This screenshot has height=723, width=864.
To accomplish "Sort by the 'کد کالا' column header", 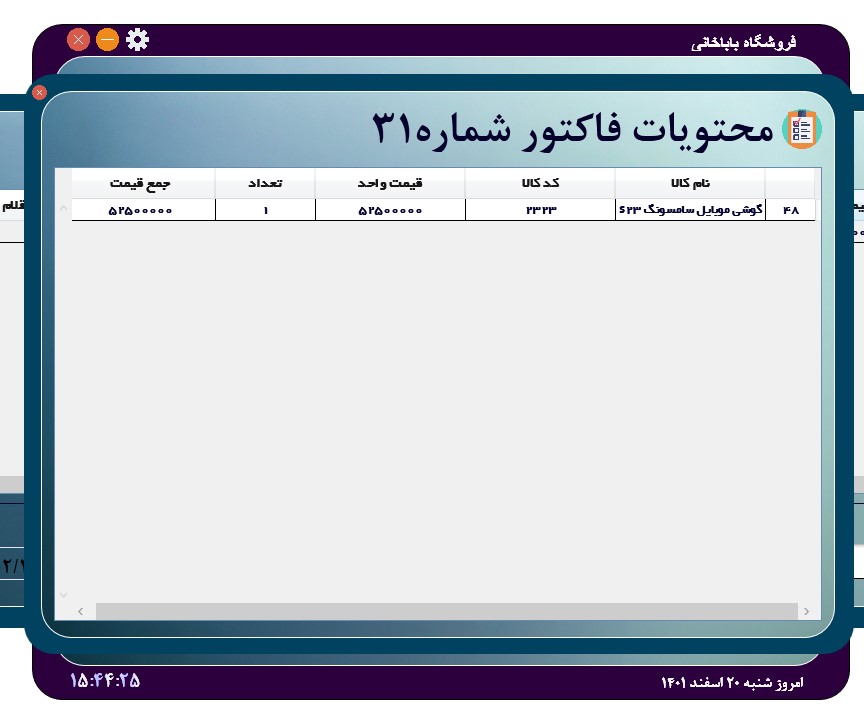I will coord(540,183).
